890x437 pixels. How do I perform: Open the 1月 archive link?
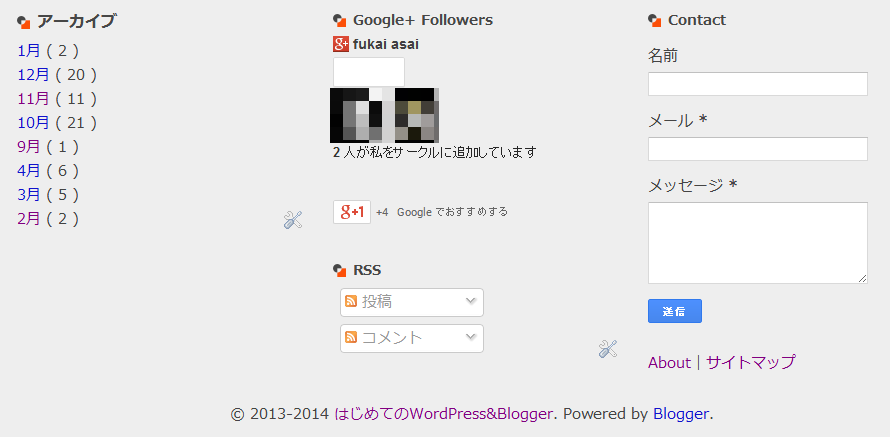tap(29, 51)
